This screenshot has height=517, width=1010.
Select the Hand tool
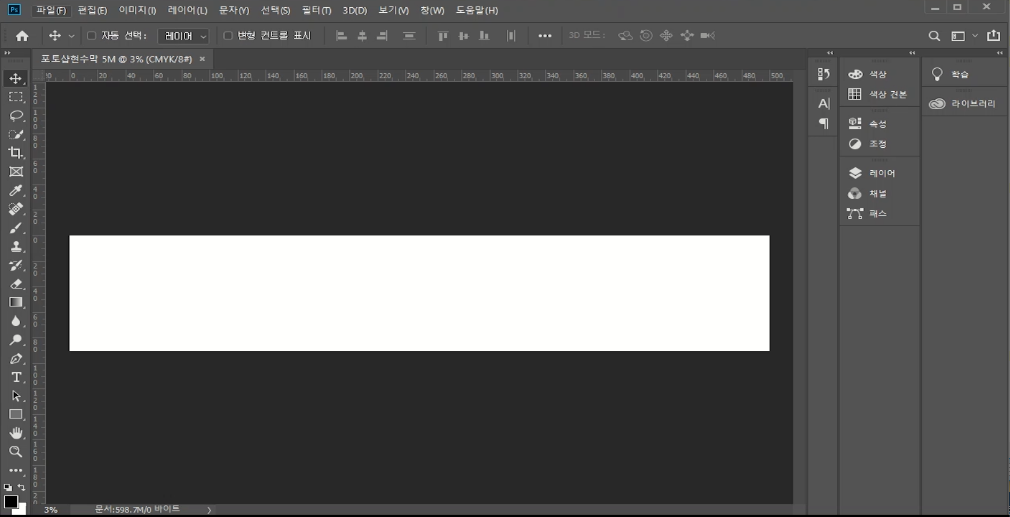point(15,433)
